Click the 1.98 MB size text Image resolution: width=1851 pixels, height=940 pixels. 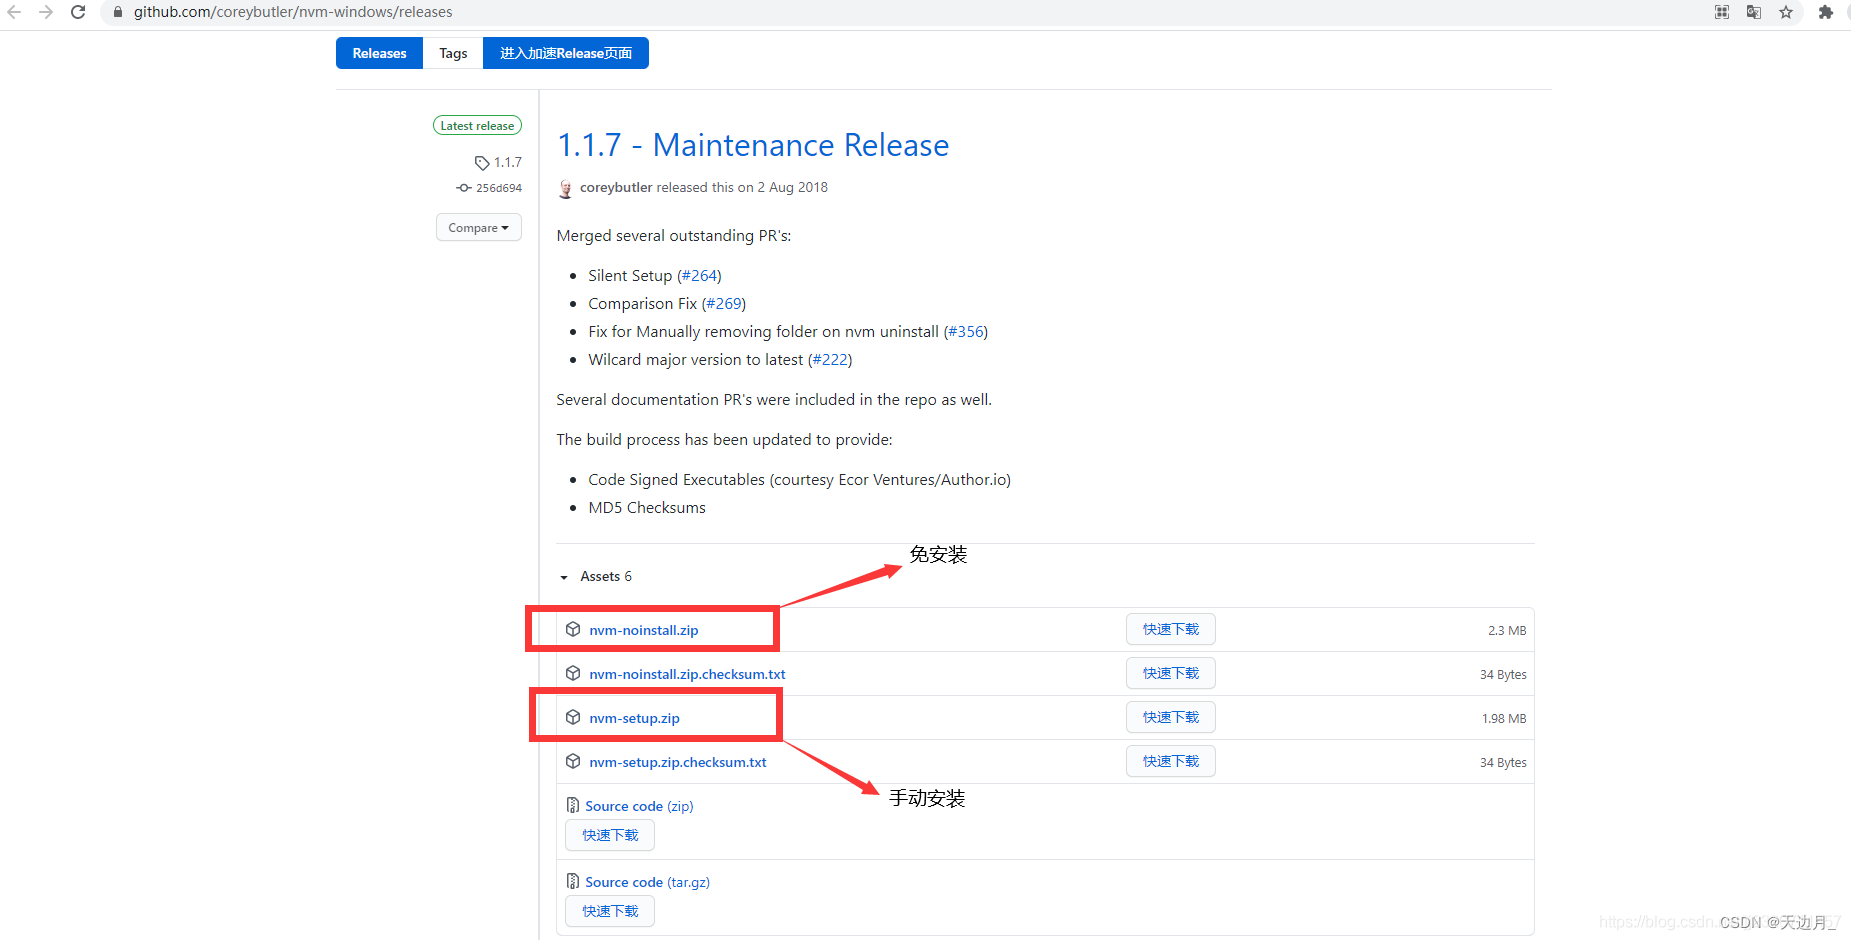tap(1504, 719)
